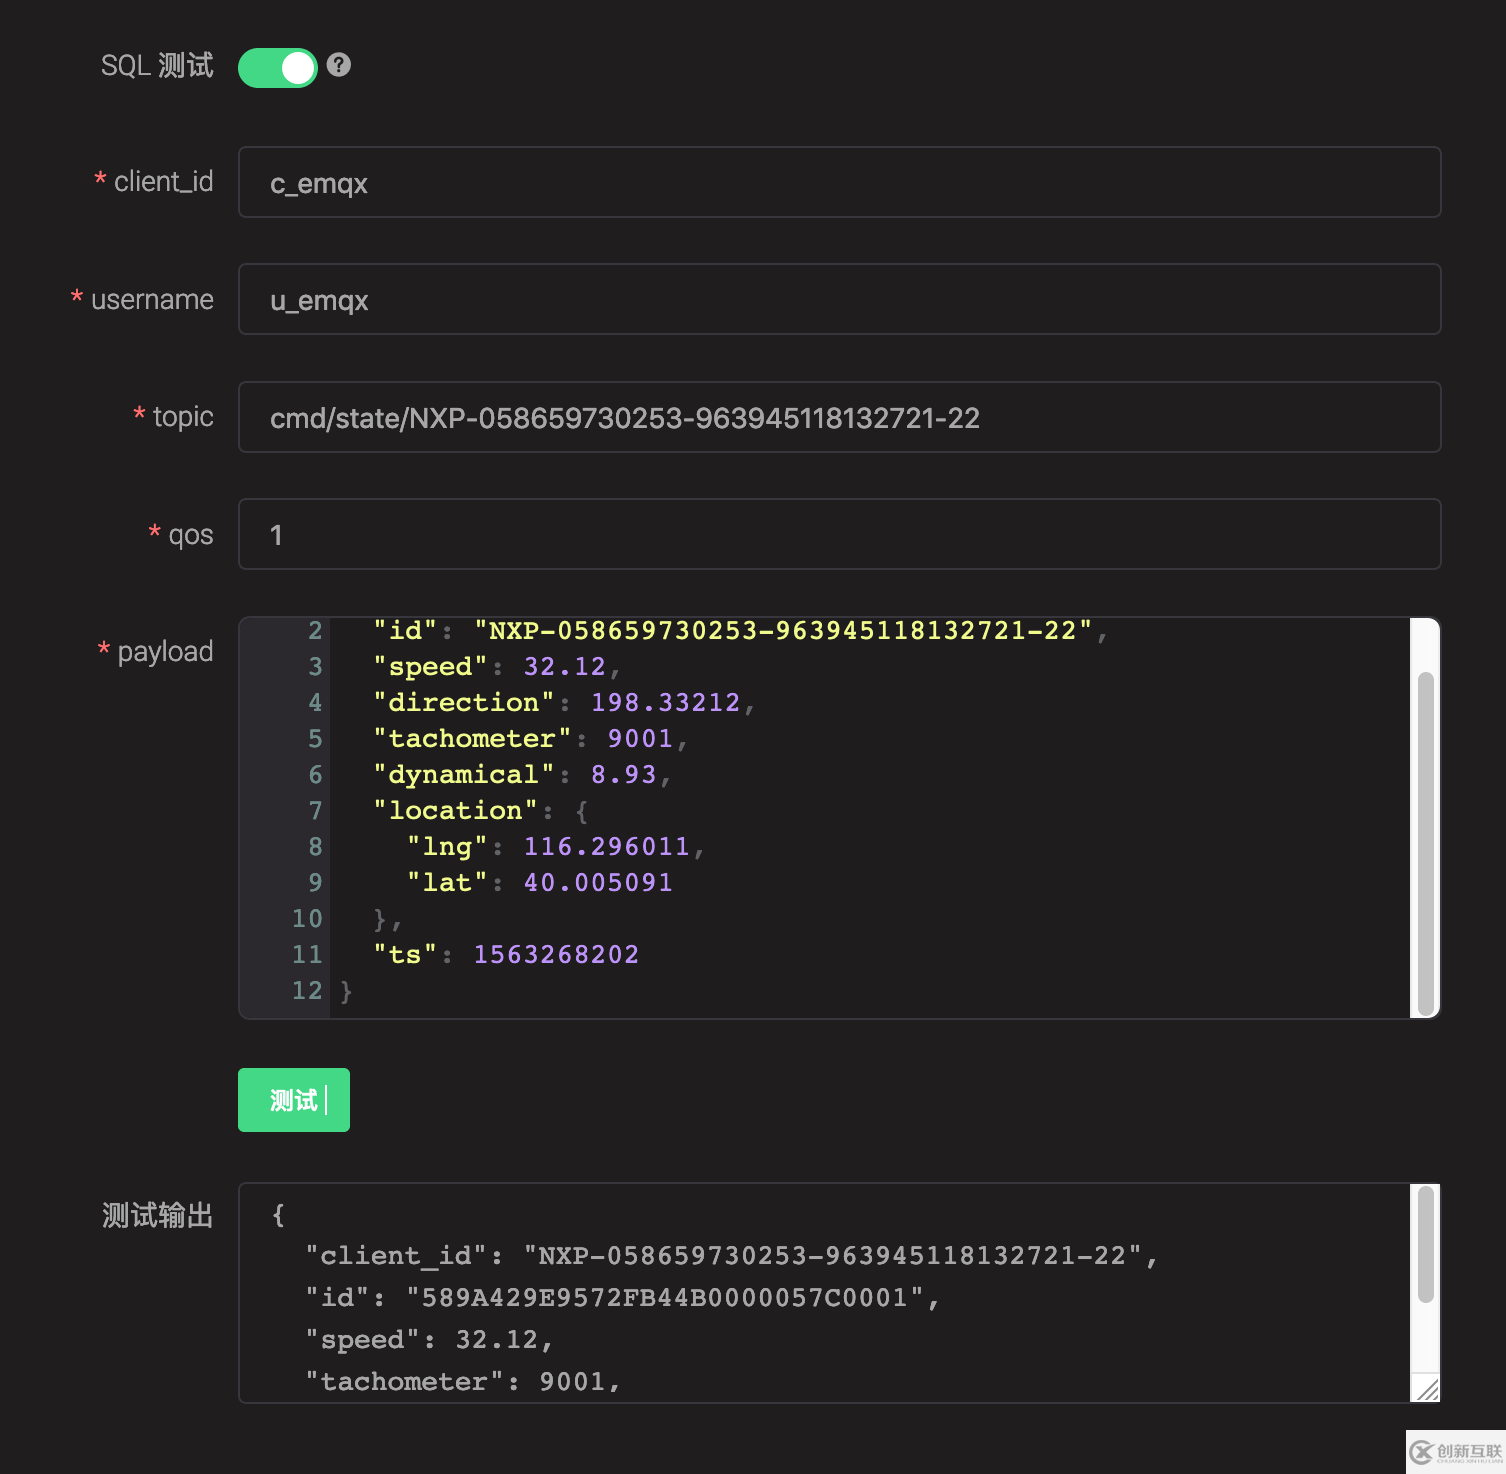The image size is (1506, 1474).
Task: Open the help icon beside SQL 测试
Action: [339, 65]
